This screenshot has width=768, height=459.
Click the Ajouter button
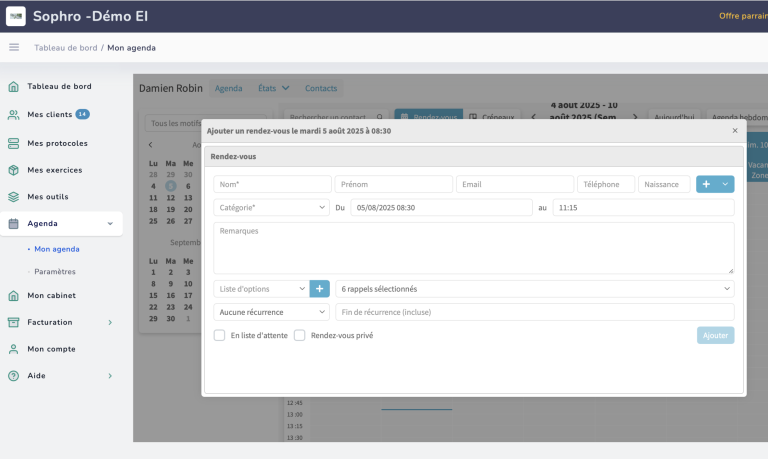[715, 336]
